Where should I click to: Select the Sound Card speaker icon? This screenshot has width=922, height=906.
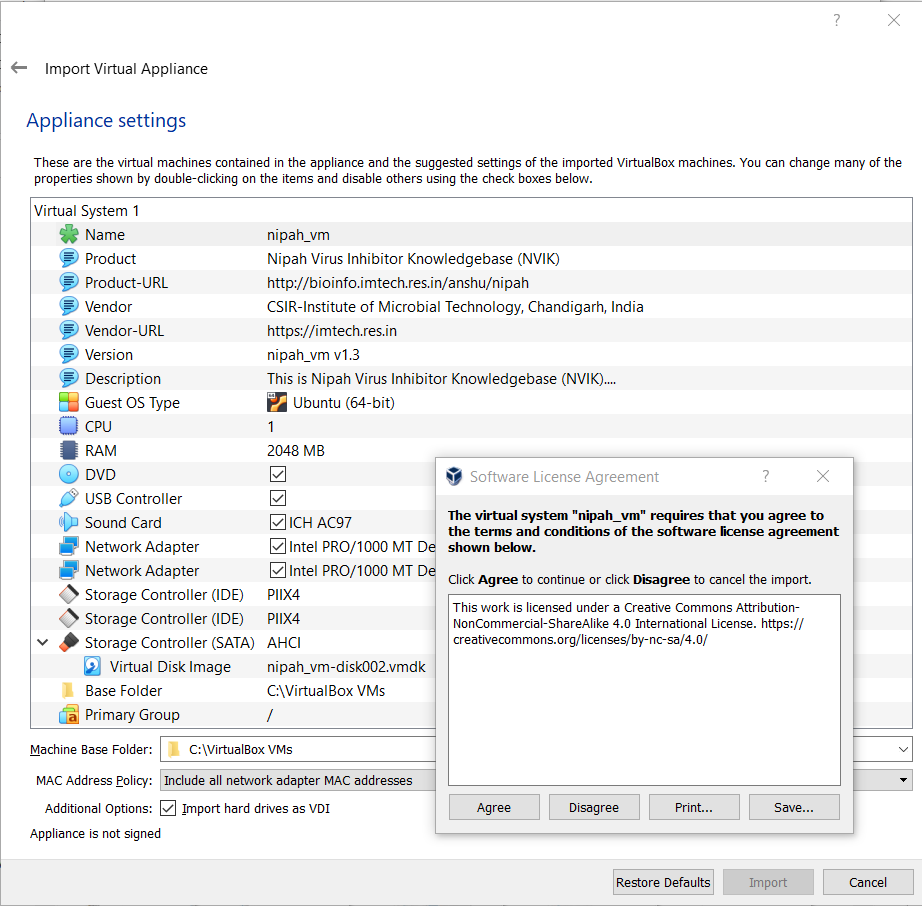click(x=68, y=523)
